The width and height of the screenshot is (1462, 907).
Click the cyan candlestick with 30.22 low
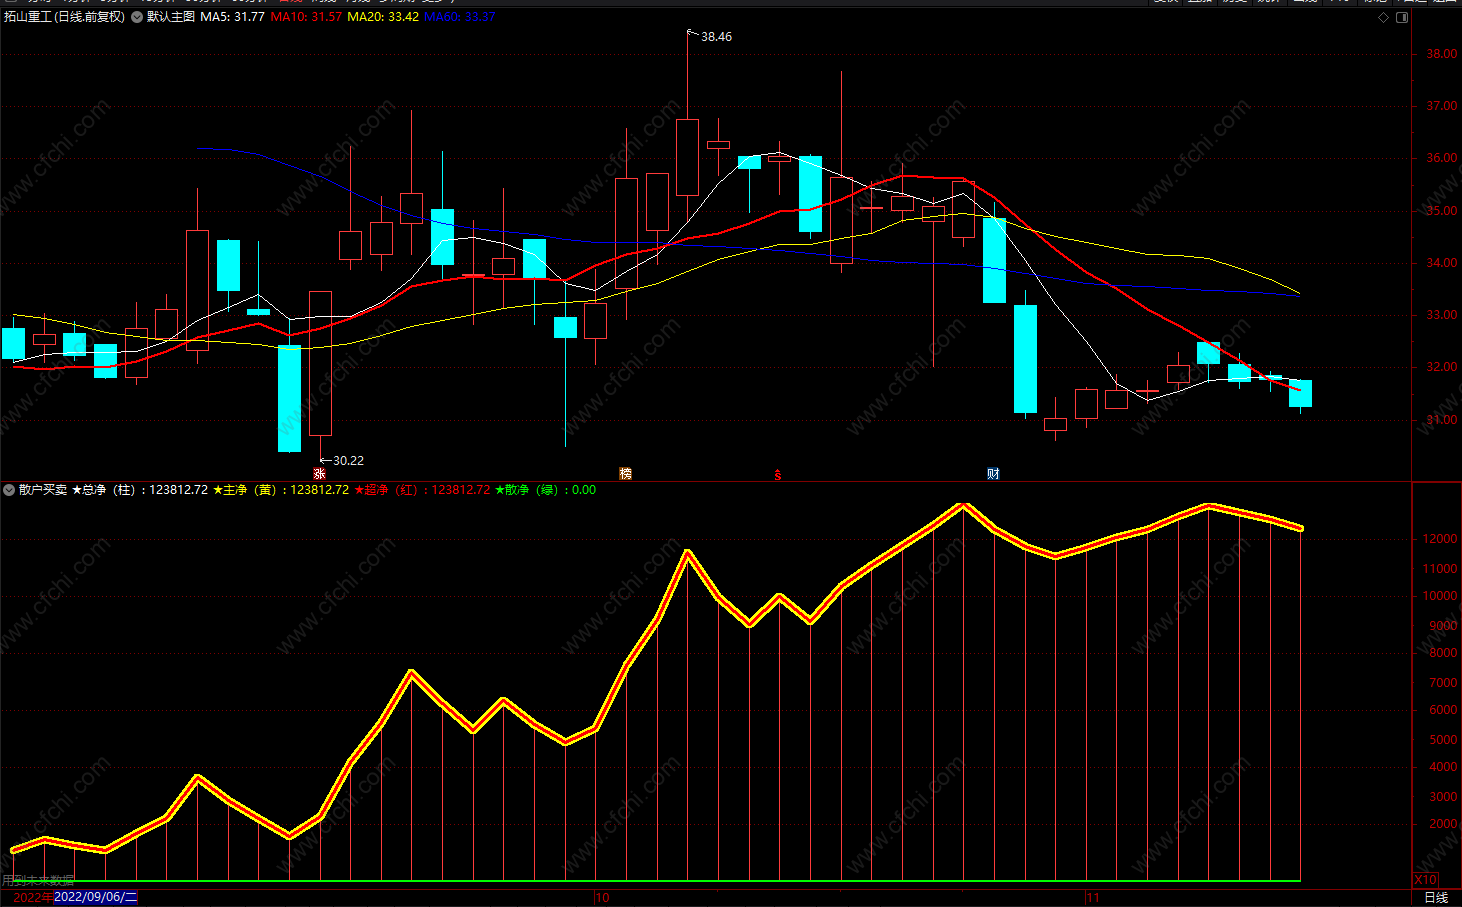coord(289,398)
